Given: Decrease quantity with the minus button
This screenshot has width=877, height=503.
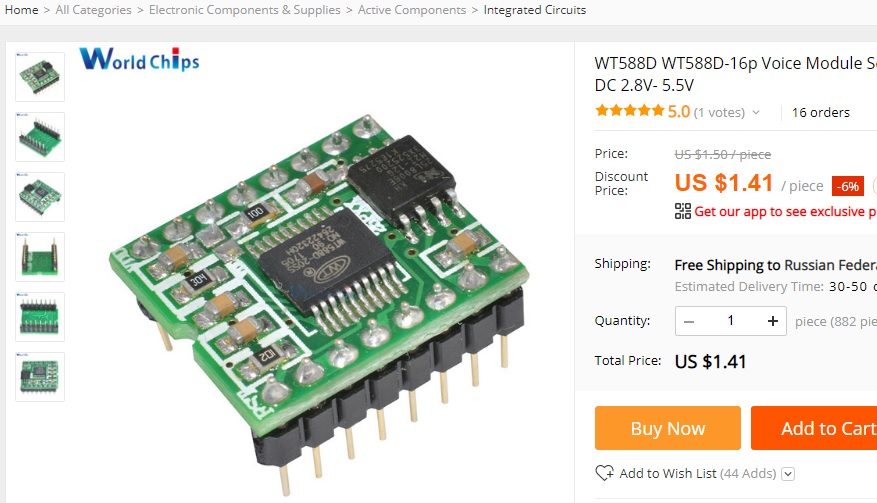Looking at the screenshot, I should click(689, 321).
